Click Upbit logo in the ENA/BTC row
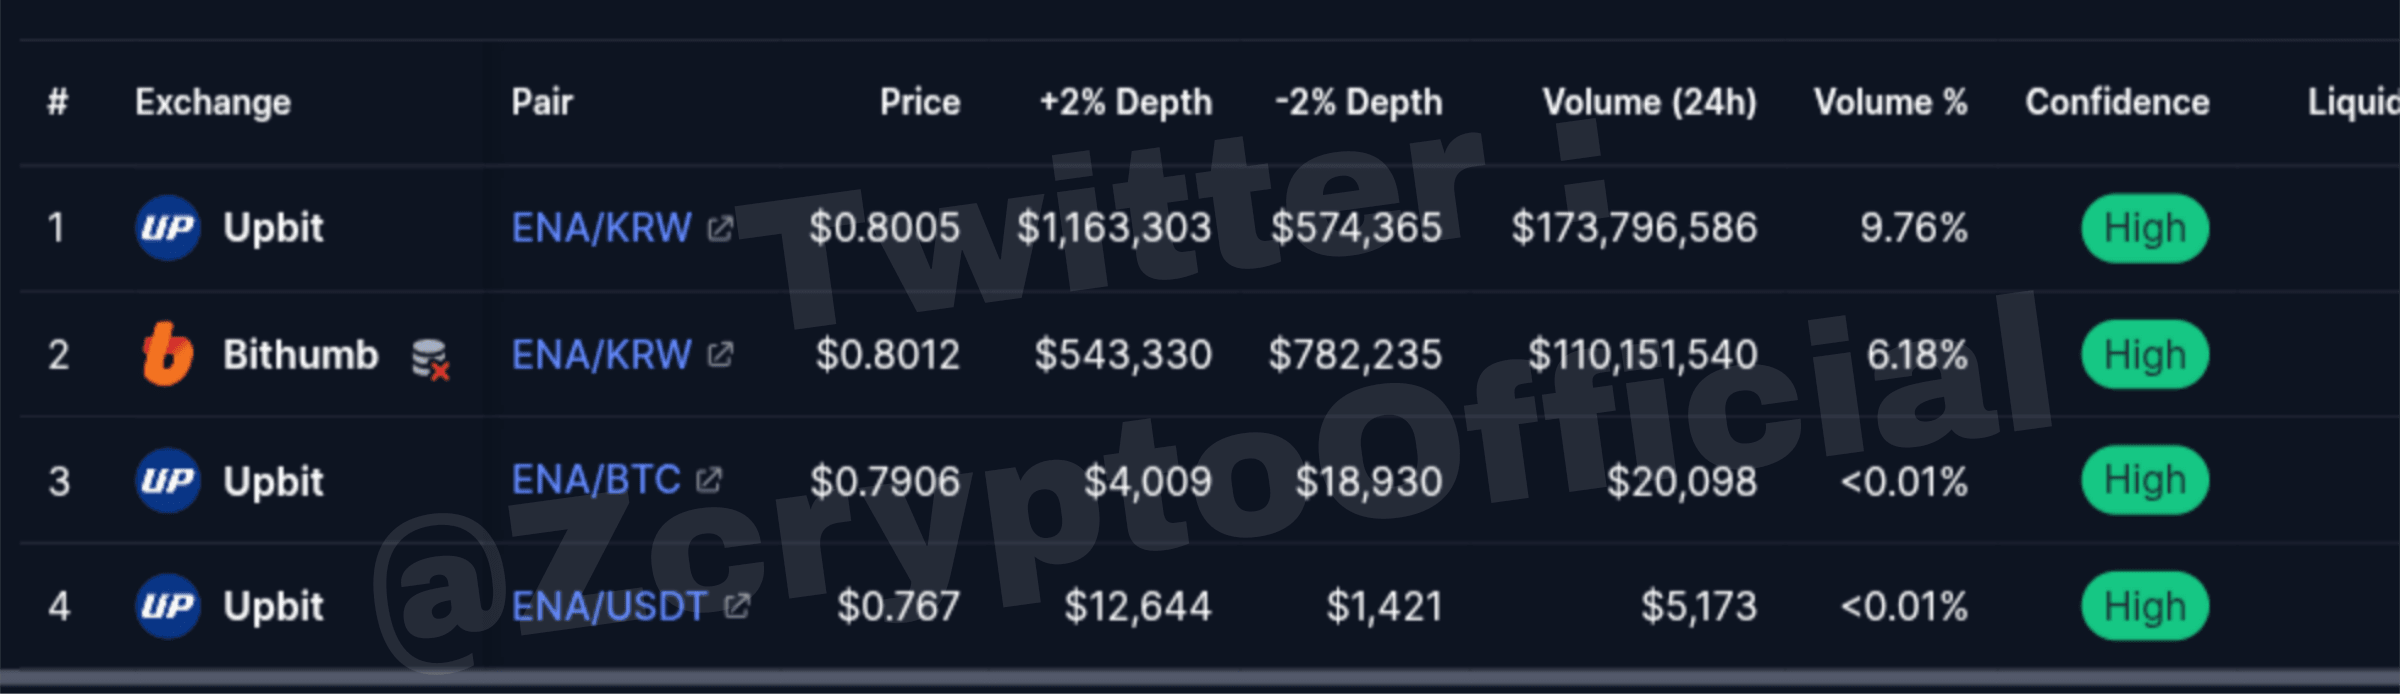This screenshot has width=2400, height=694. click(167, 481)
